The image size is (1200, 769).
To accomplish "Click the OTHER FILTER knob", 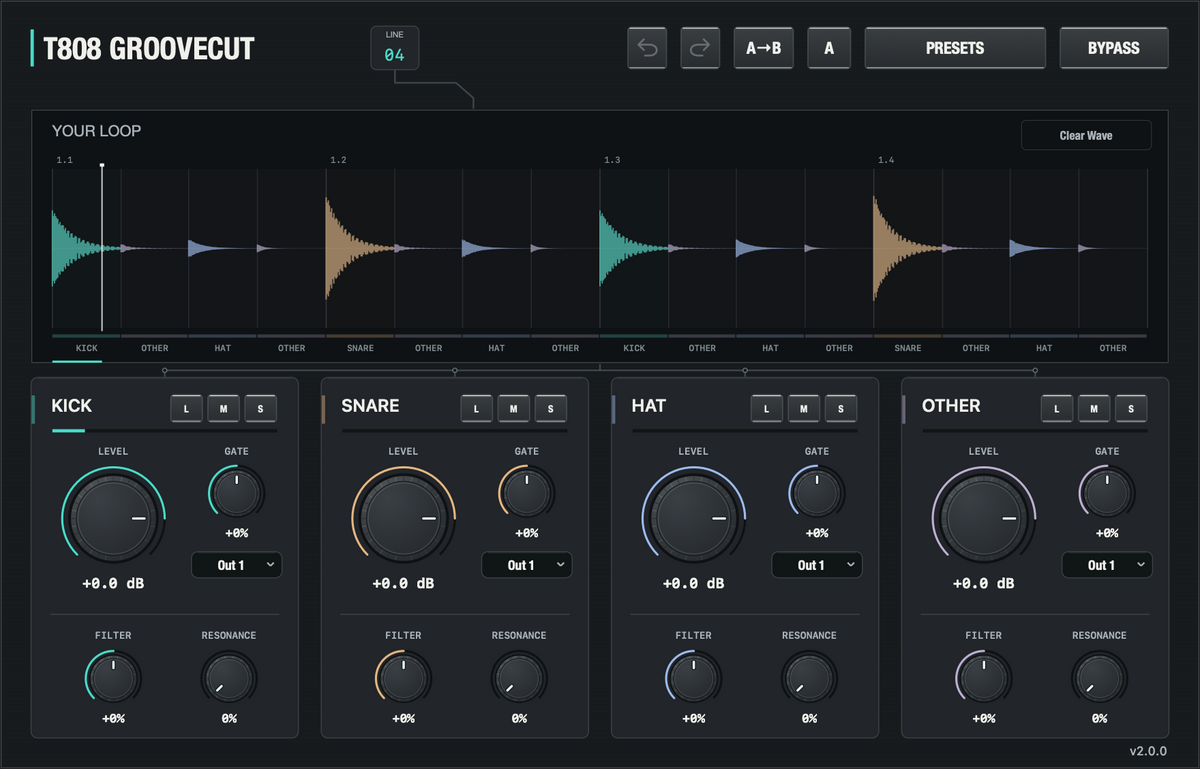I will (x=983, y=677).
